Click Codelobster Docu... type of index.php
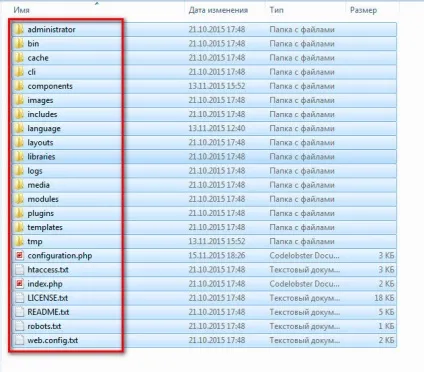Viewport: 424px width, 372px height. pos(304,284)
